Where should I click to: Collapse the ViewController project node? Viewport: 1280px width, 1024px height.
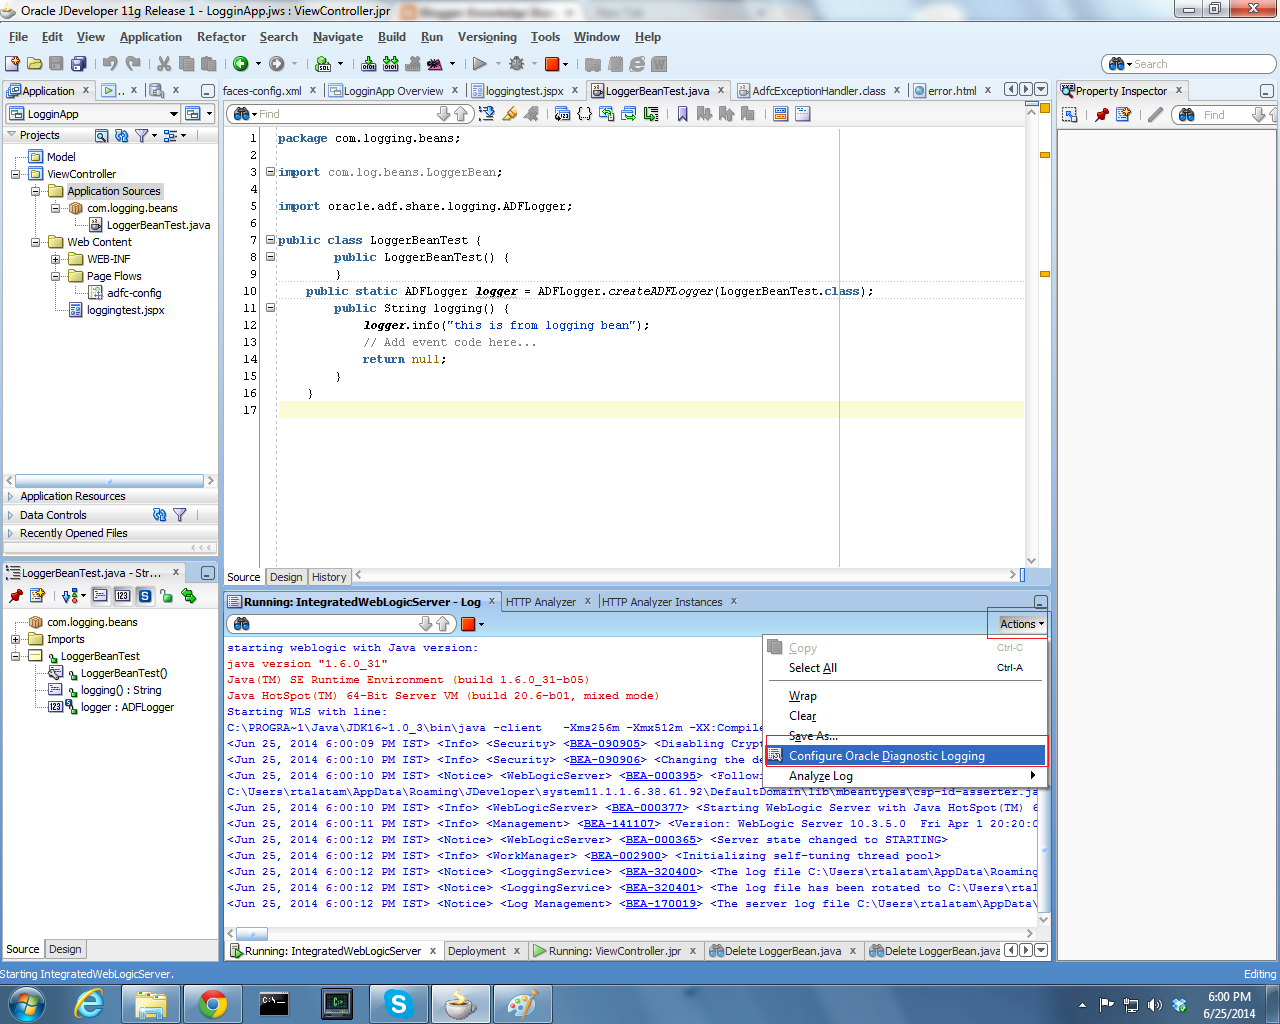(x=16, y=174)
